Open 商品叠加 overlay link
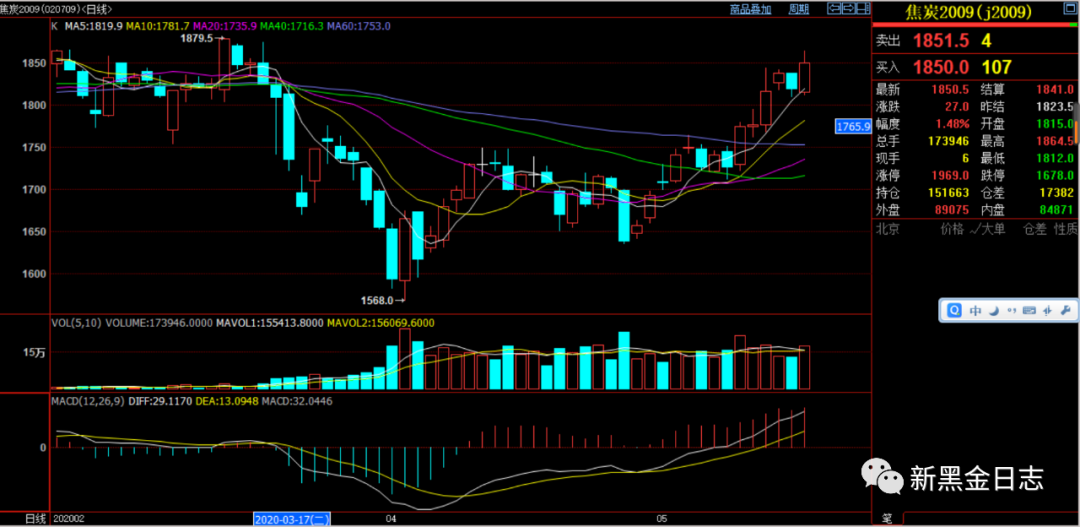 pos(751,9)
